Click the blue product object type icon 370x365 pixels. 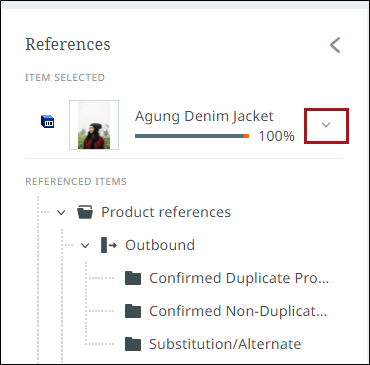48,122
